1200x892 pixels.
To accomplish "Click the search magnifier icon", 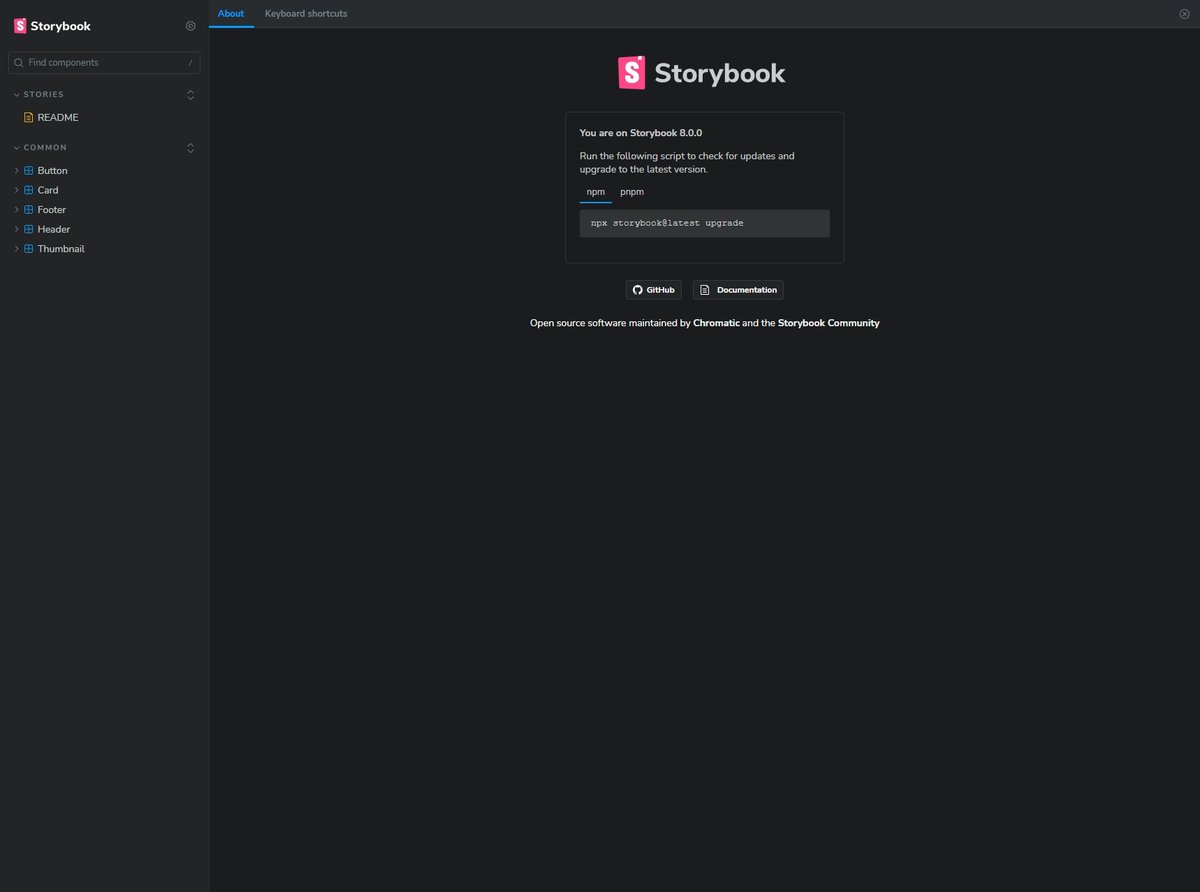I will point(19,62).
